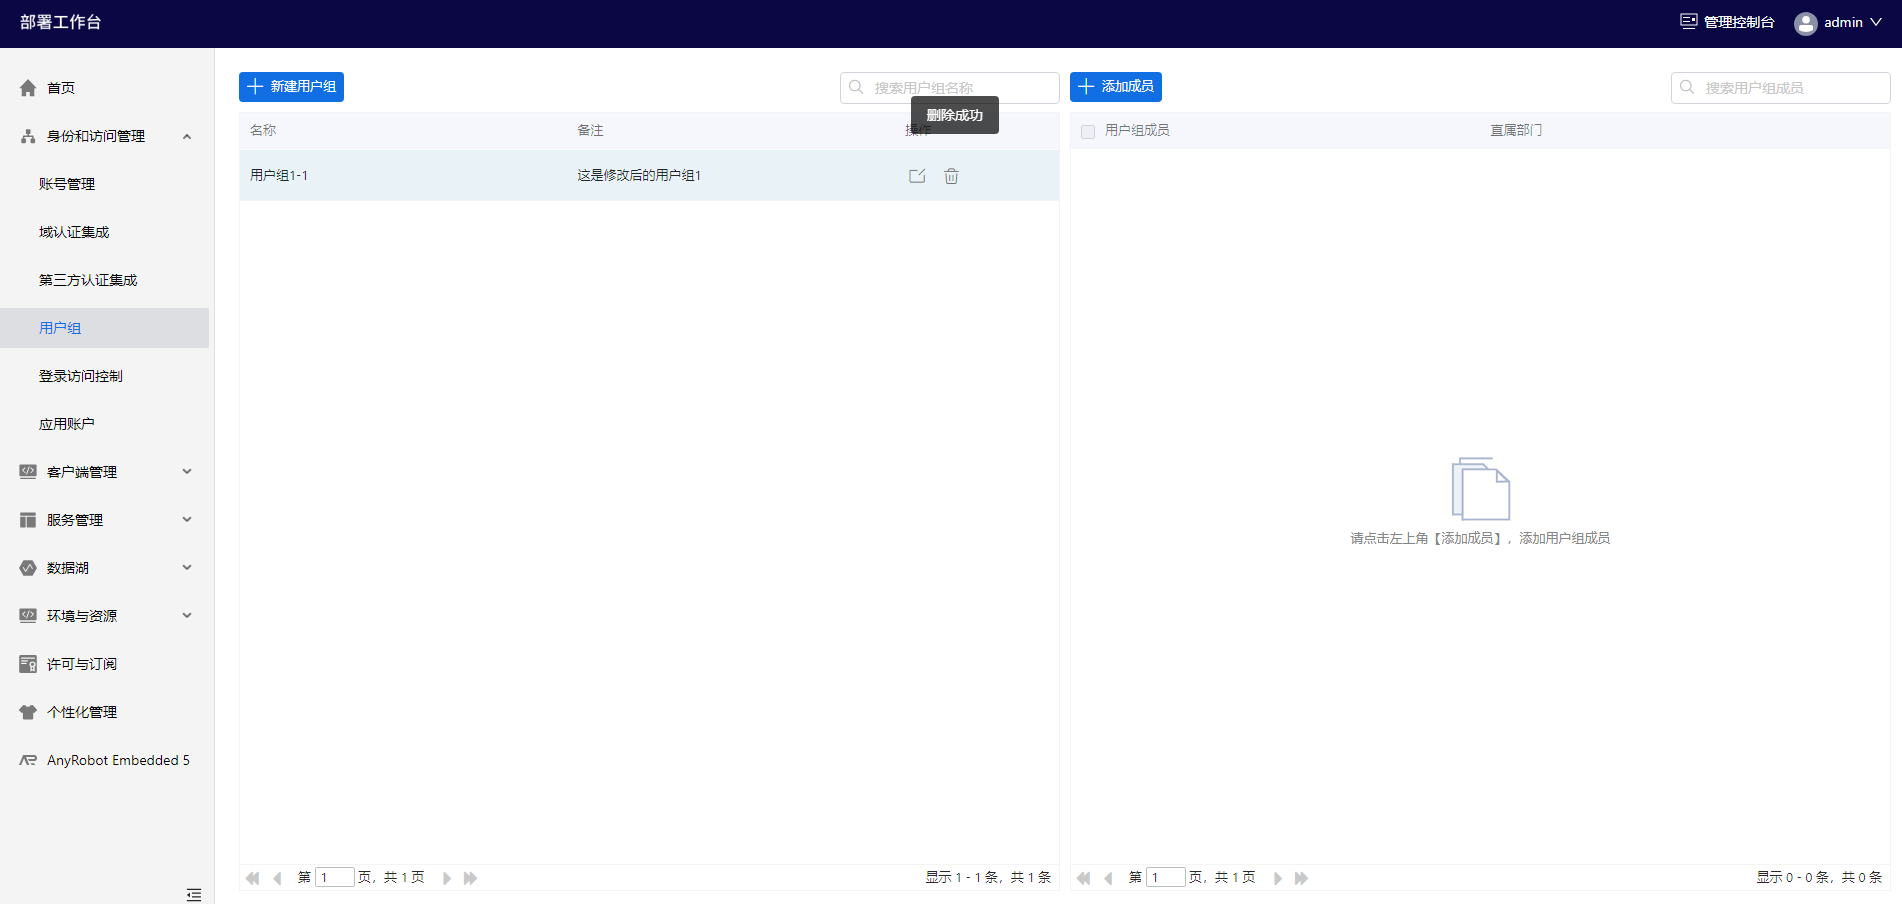Viewport: 1902px width, 904px height.
Task: Focus the 搜索用户组成员 search field
Action: coord(1781,88)
